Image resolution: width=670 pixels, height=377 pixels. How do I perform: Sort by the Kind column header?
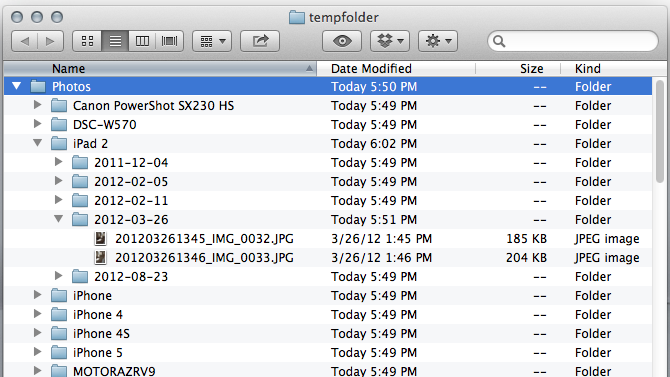coord(614,68)
